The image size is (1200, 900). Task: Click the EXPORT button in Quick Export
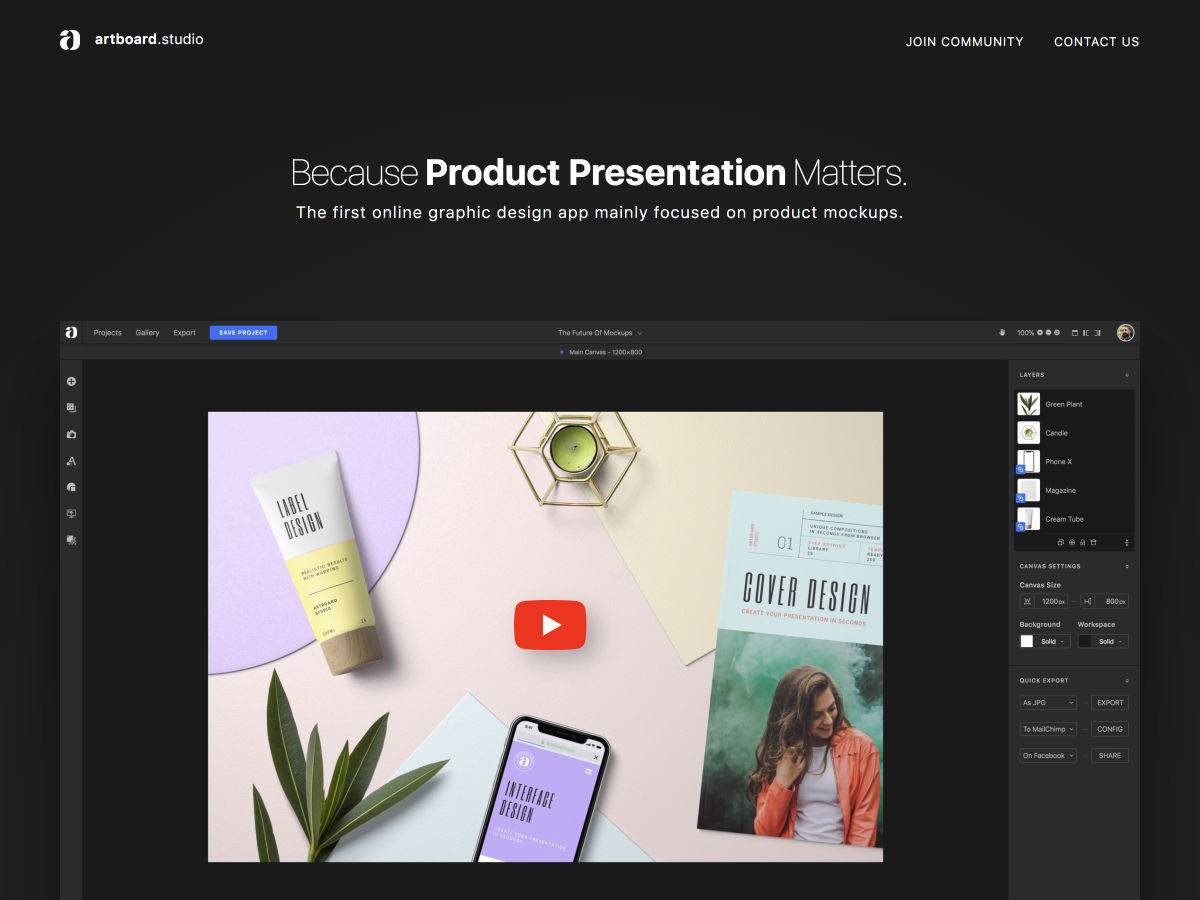tap(1110, 702)
